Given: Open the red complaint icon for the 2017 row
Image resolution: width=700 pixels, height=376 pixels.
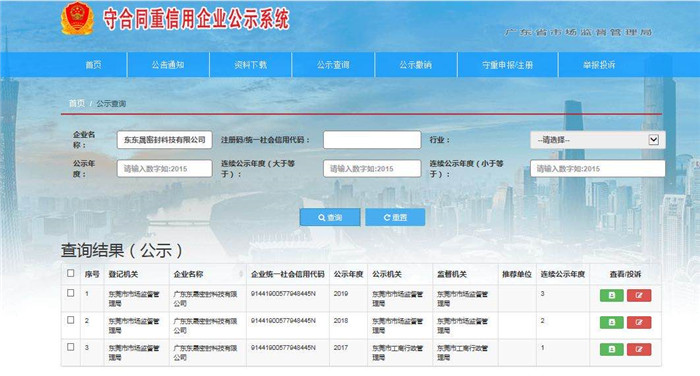Looking at the screenshot, I should (639, 349).
